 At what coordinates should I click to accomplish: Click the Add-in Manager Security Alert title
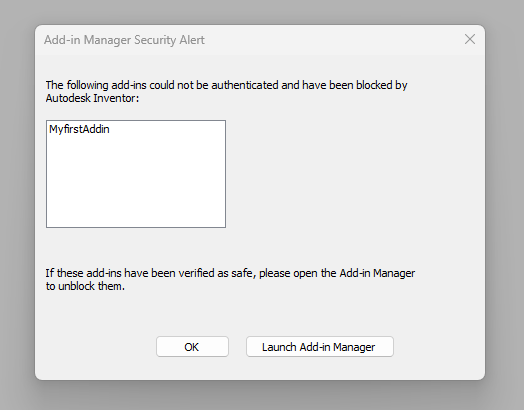[124, 40]
